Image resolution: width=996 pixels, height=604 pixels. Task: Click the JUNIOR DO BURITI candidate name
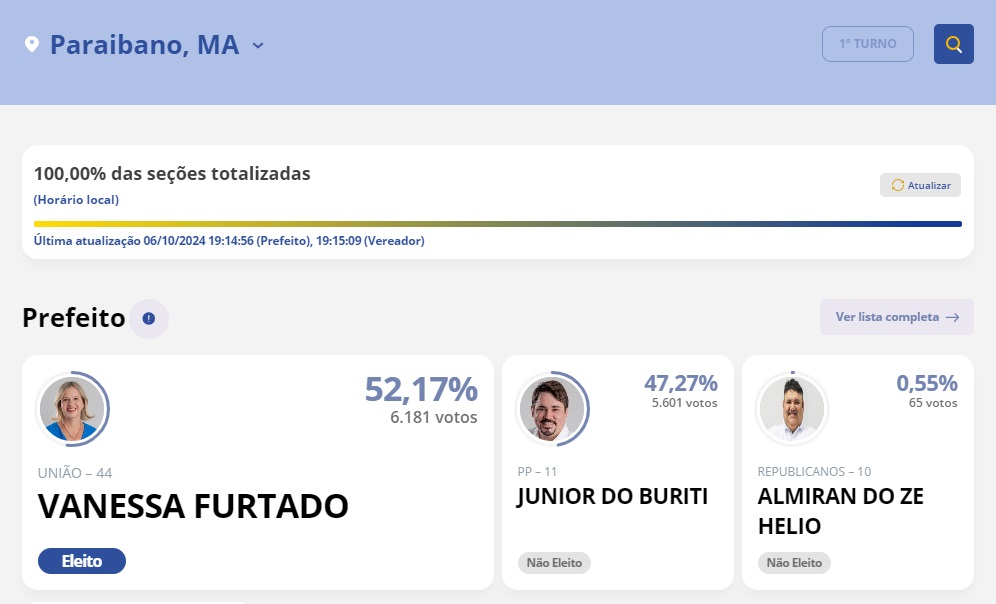[612, 497]
